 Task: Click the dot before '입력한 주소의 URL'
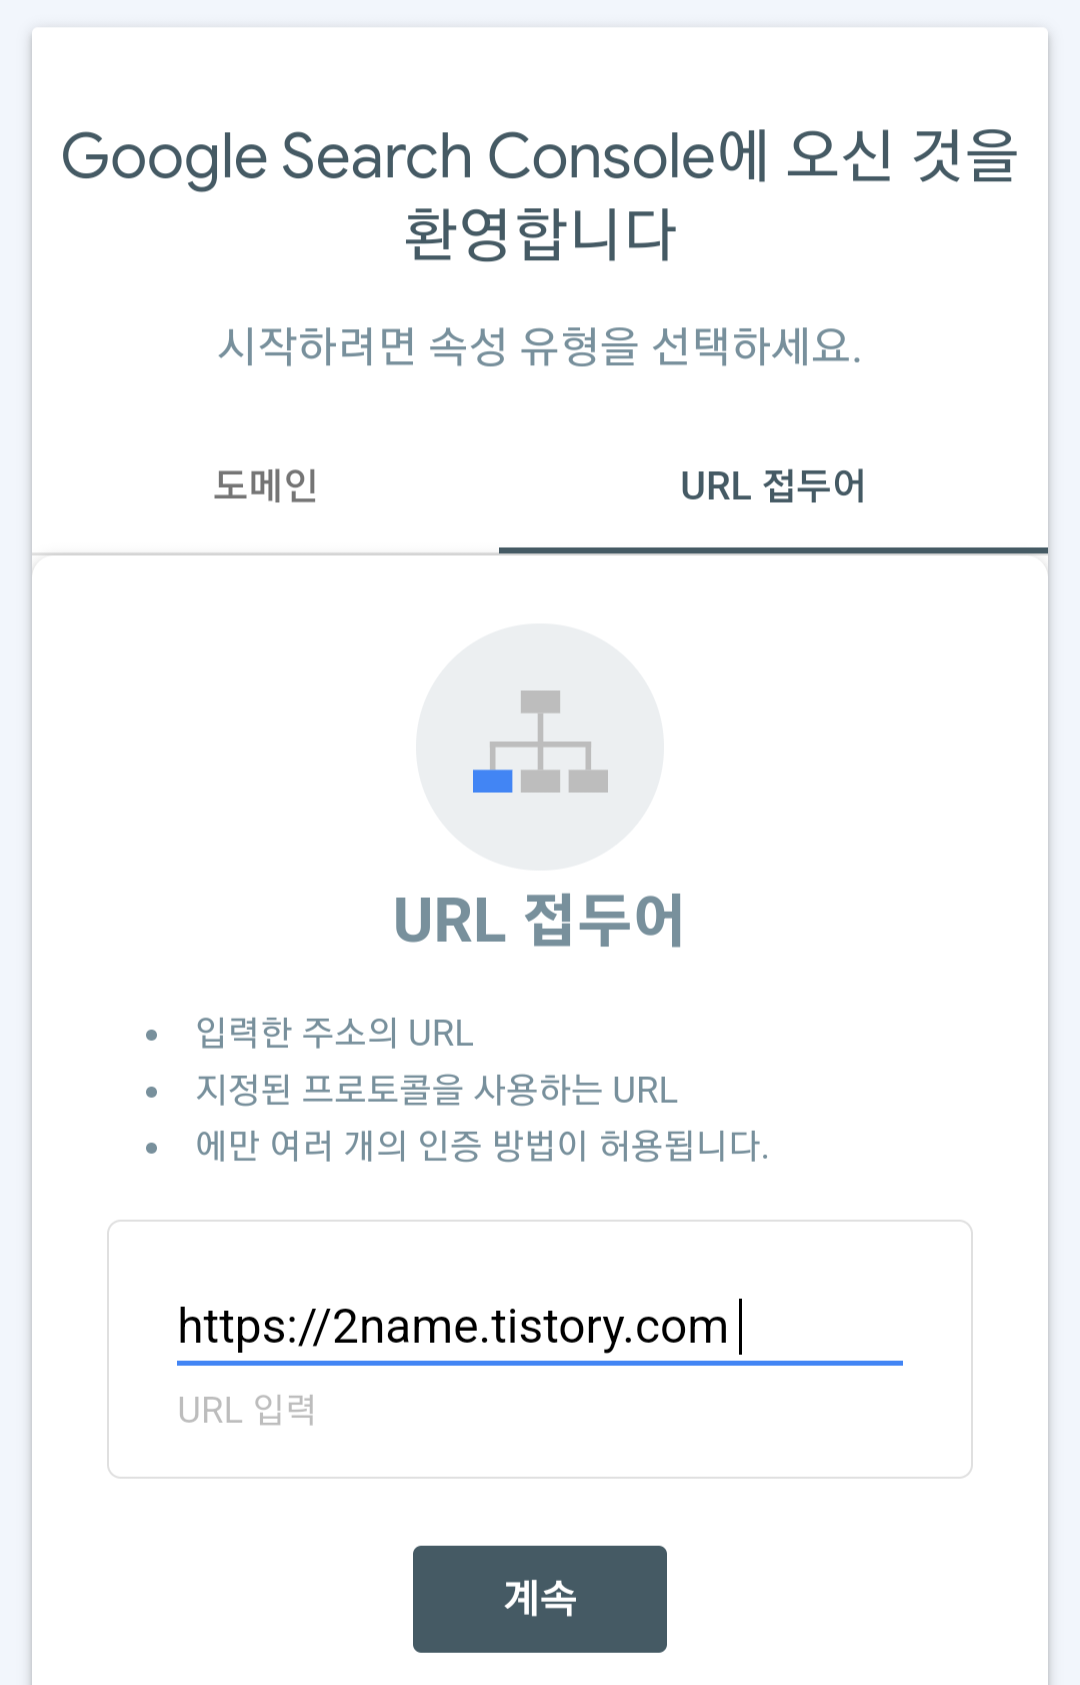click(x=152, y=1035)
